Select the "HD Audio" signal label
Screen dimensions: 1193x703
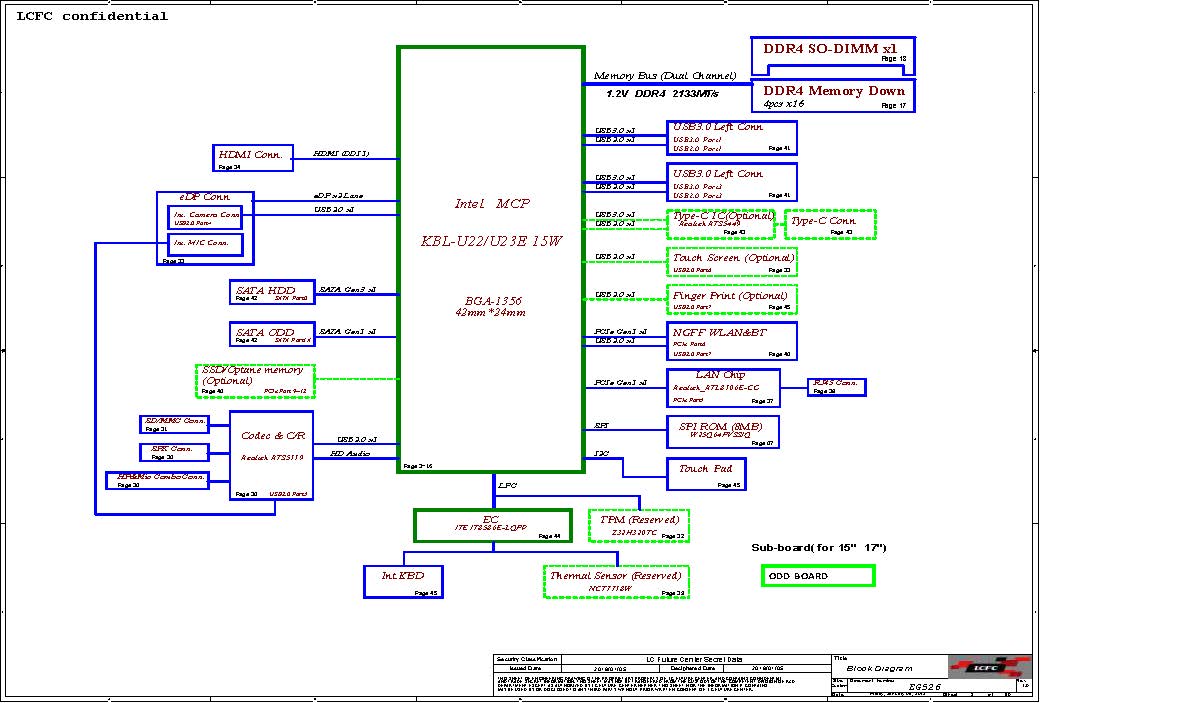coord(350,453)
